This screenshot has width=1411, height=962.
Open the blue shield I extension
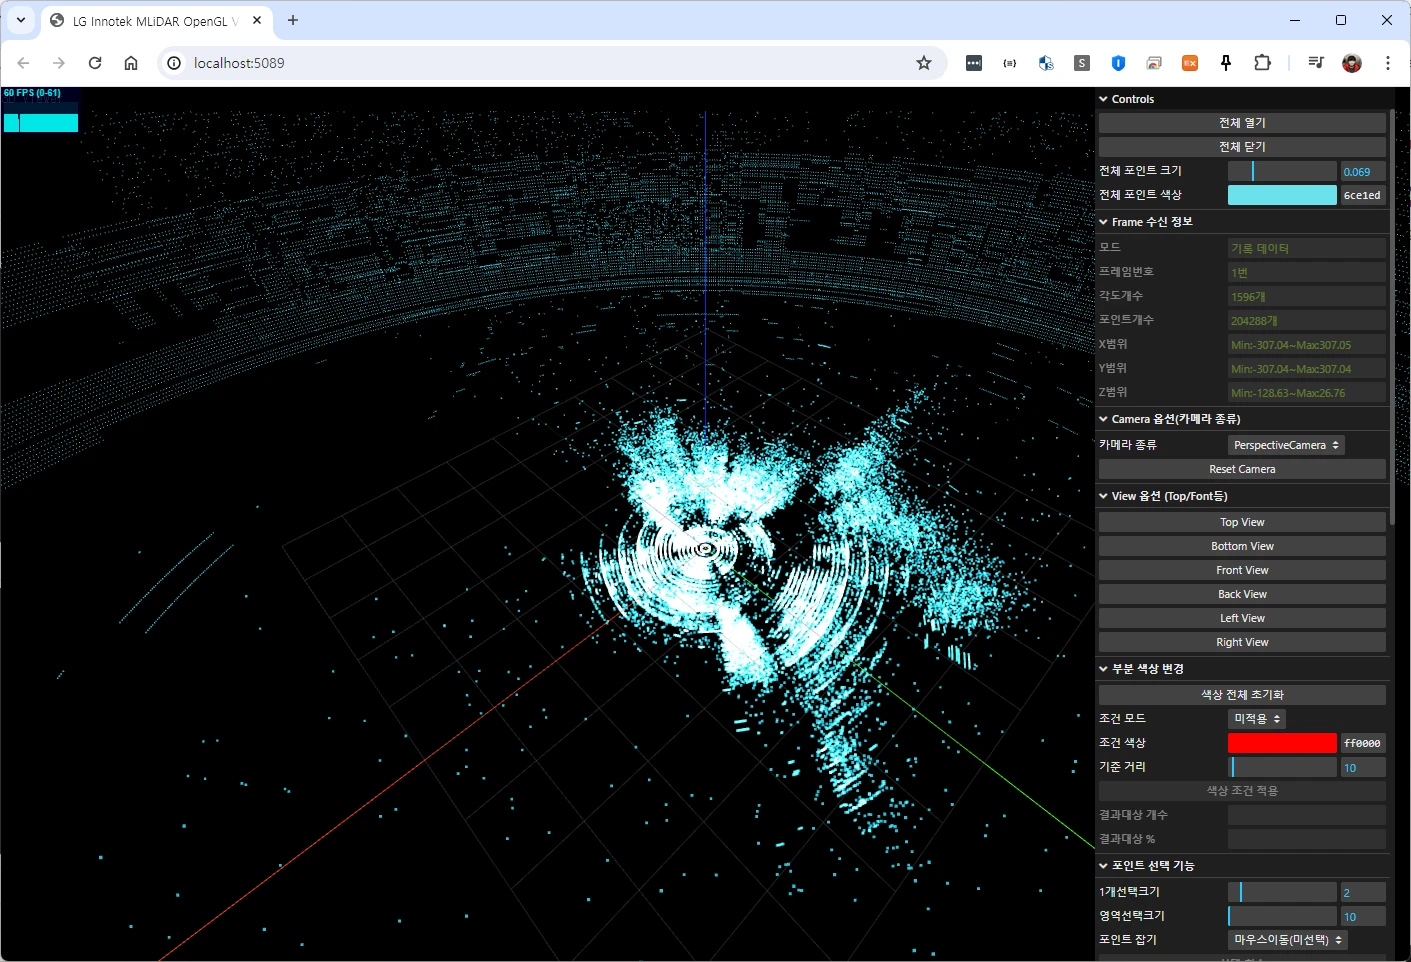pyautogui.click(x=1118, y=63)
